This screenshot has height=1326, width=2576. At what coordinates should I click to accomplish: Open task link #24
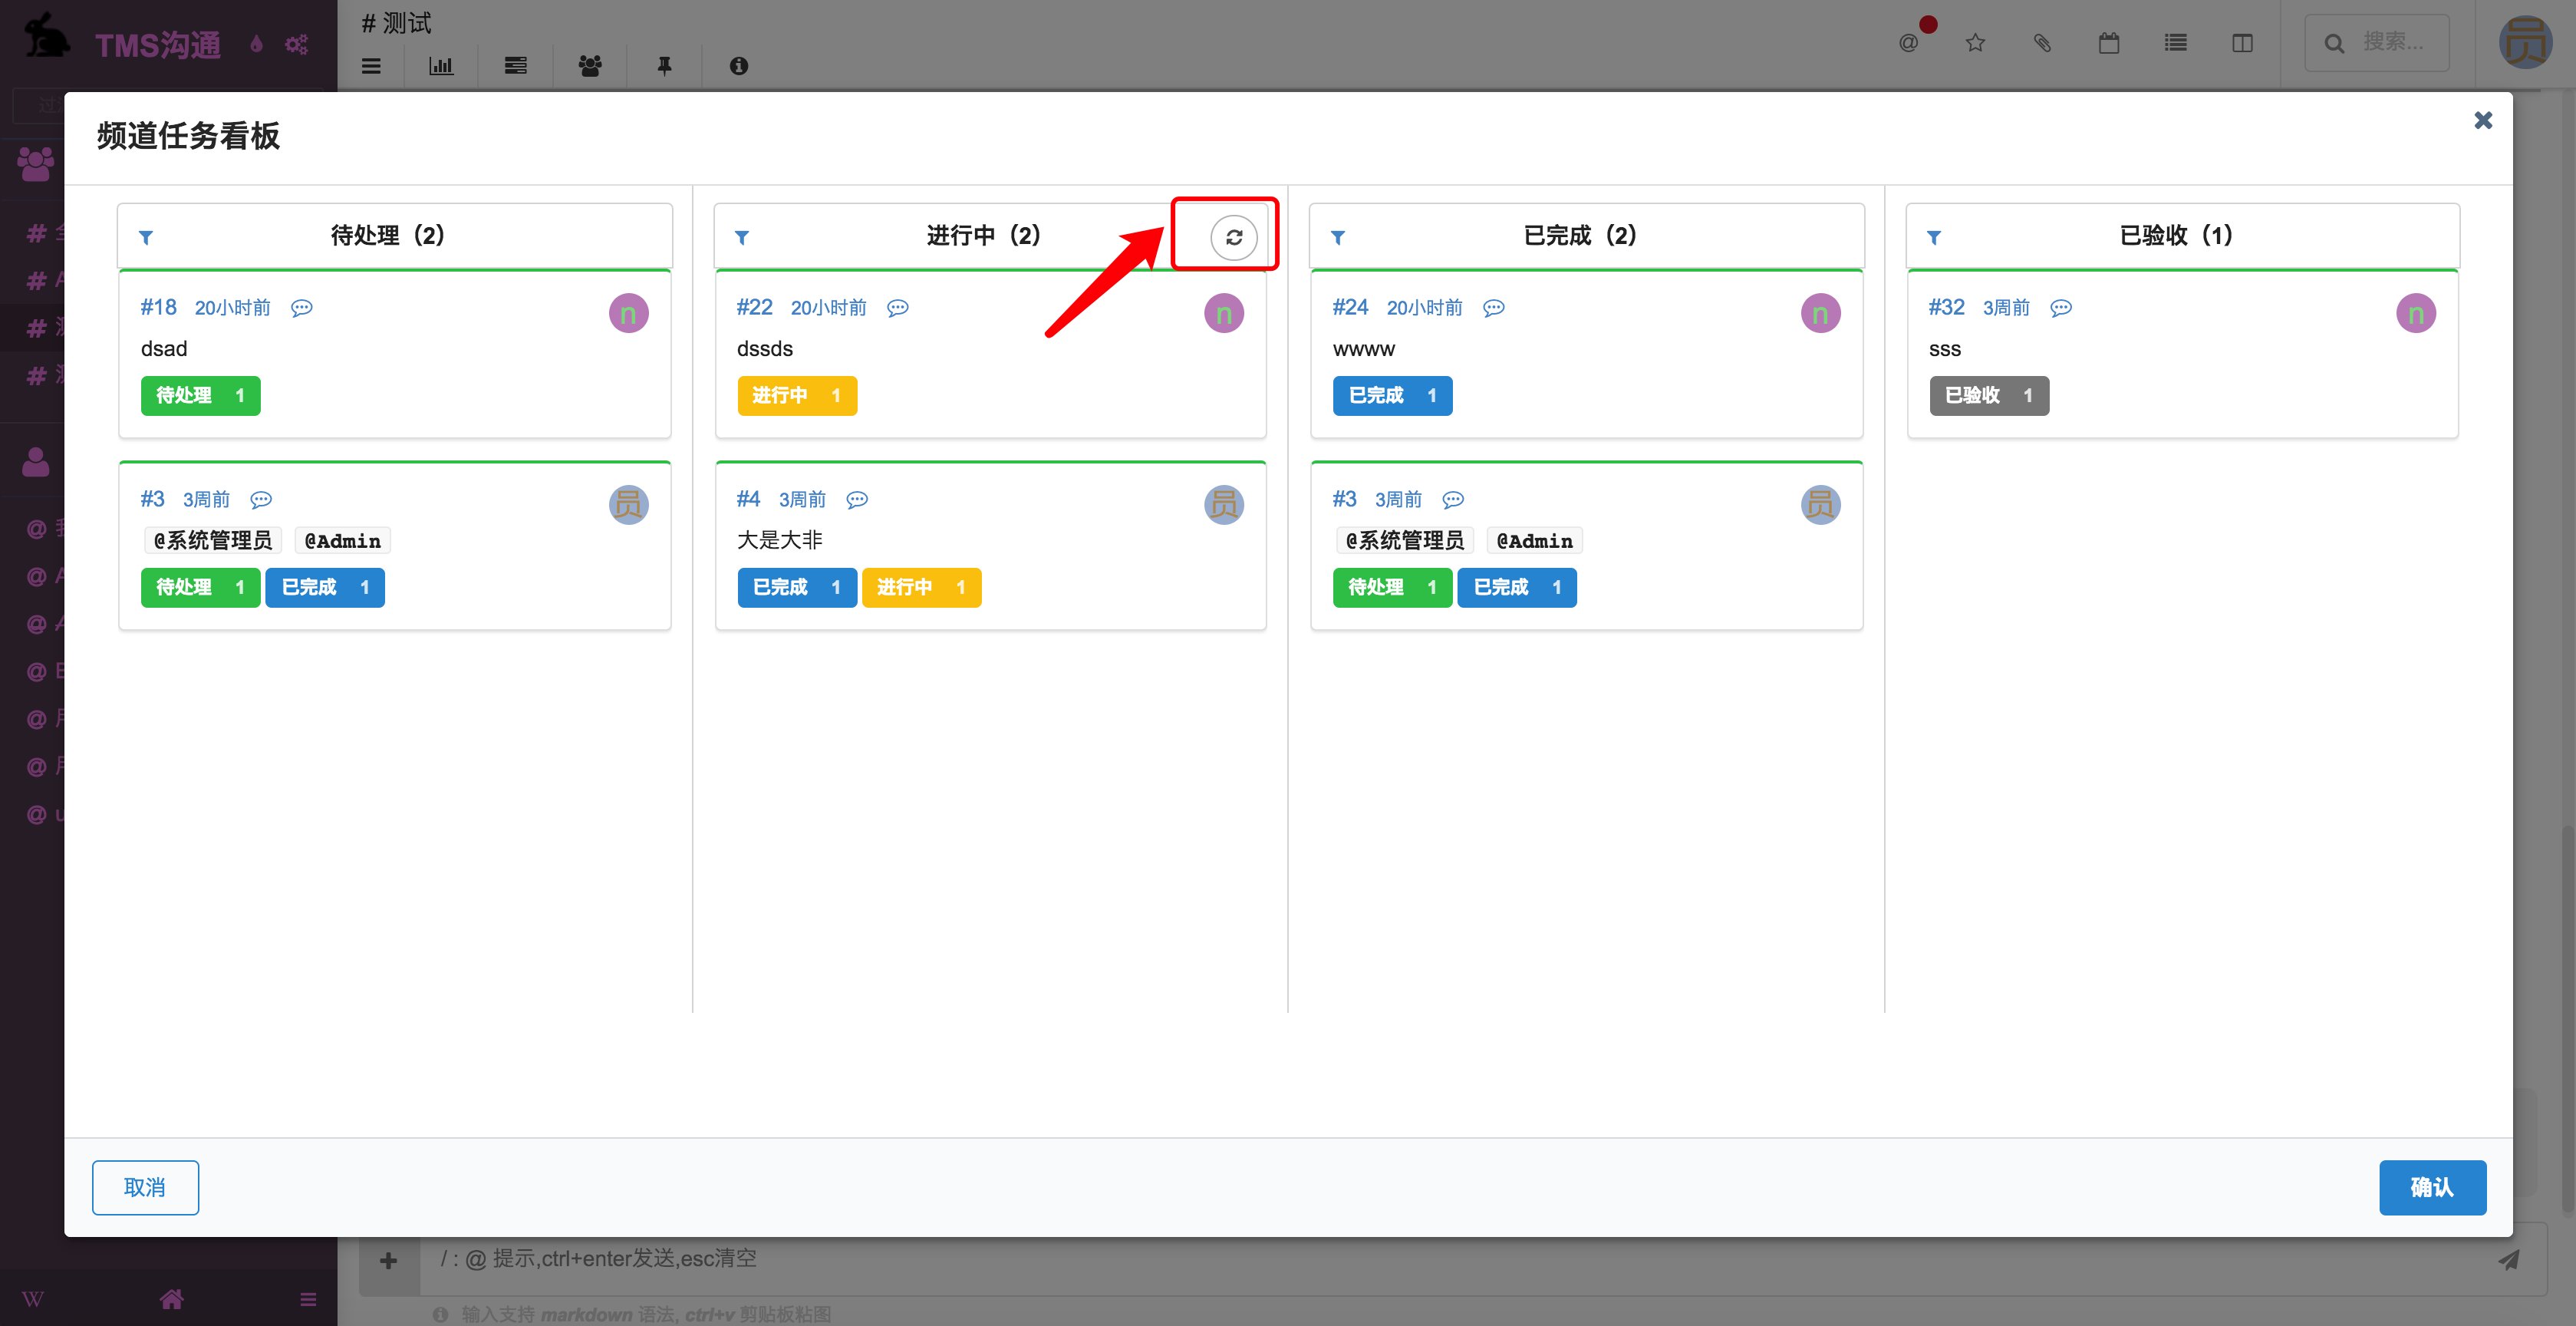click(1350, 308)
